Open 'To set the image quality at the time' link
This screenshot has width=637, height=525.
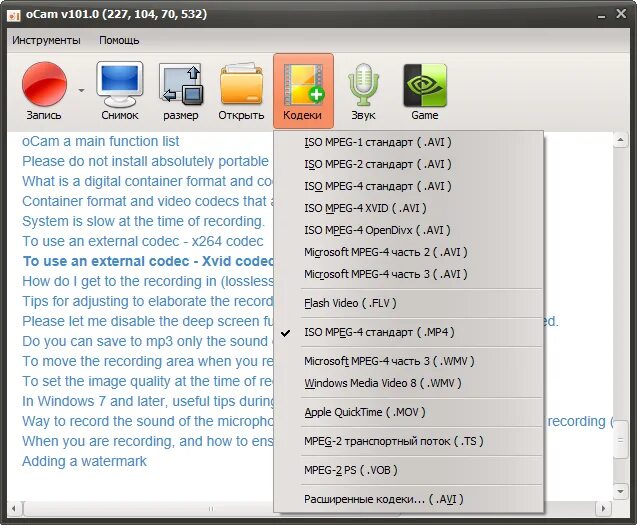coord(147,381)
